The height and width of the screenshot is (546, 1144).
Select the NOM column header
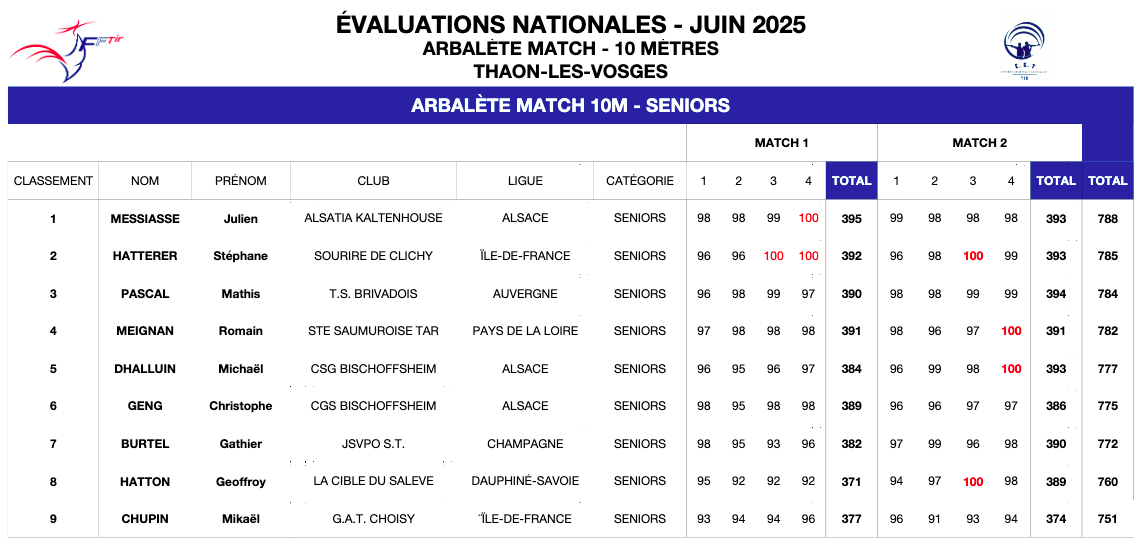[x=144, y=180]
